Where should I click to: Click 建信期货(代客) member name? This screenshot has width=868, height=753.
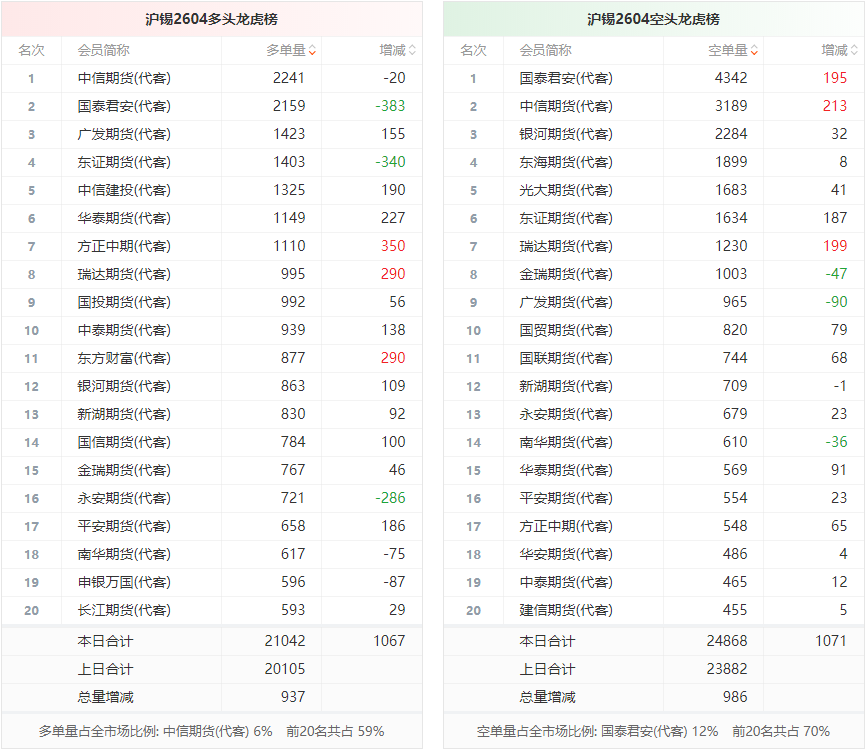click(x=566, y=610)
